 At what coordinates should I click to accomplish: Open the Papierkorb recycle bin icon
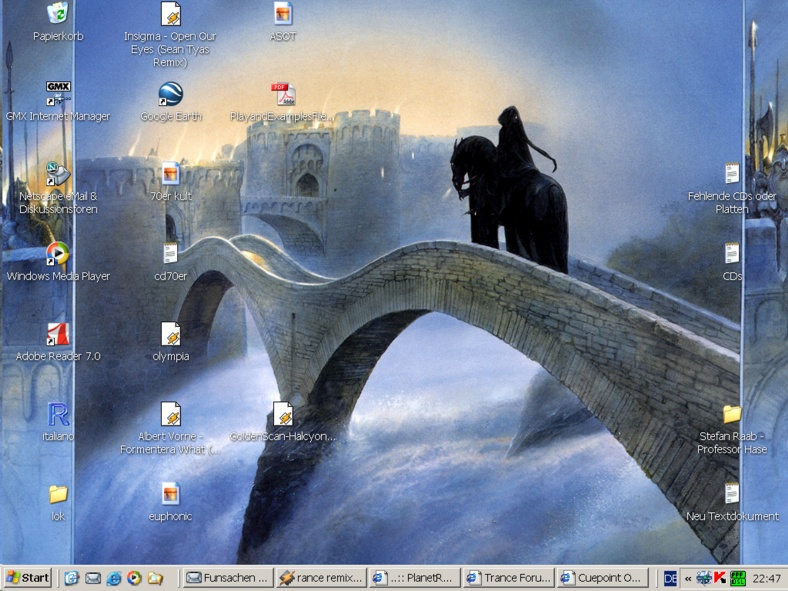[x=58, y=14]
